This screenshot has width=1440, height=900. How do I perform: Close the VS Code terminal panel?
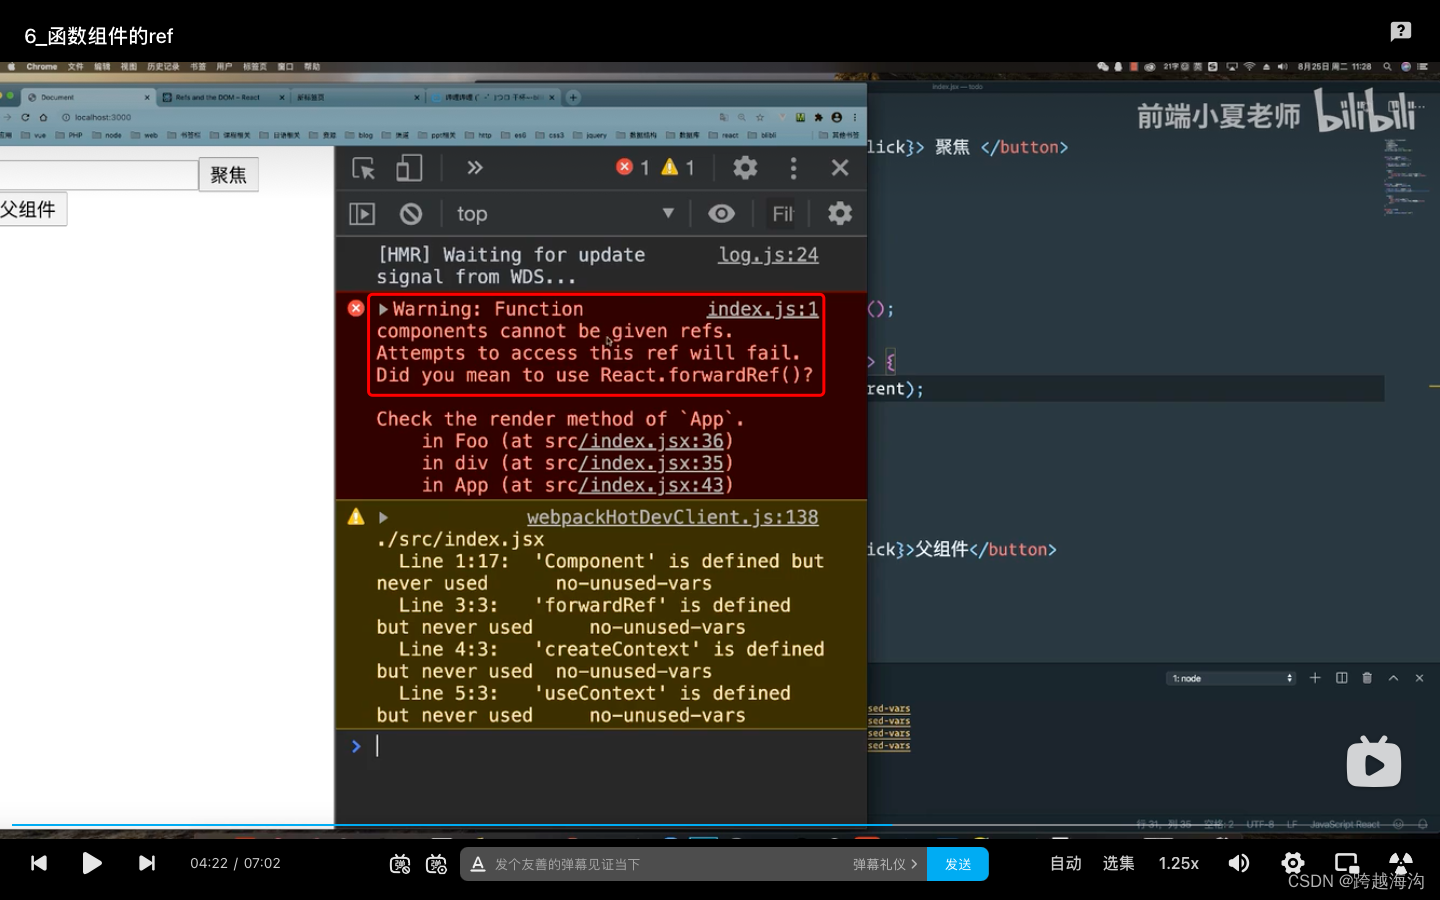[x=1419, y=678]
